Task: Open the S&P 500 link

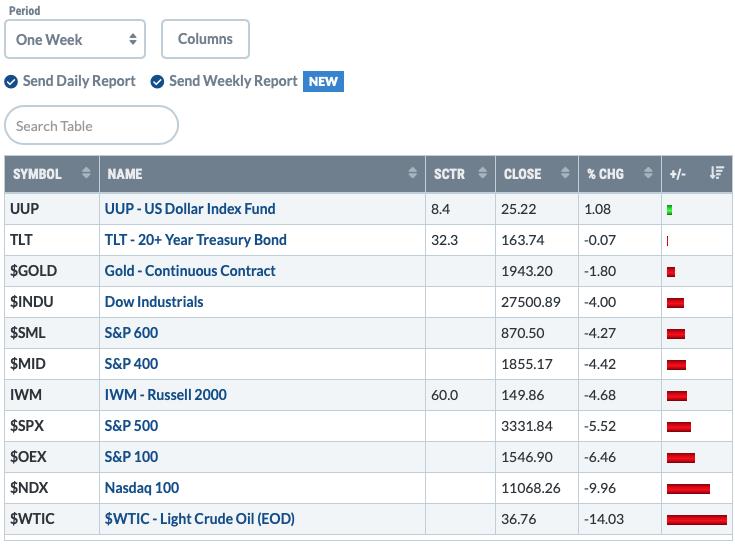Action: pyautogui.click(x=131, y=425)
